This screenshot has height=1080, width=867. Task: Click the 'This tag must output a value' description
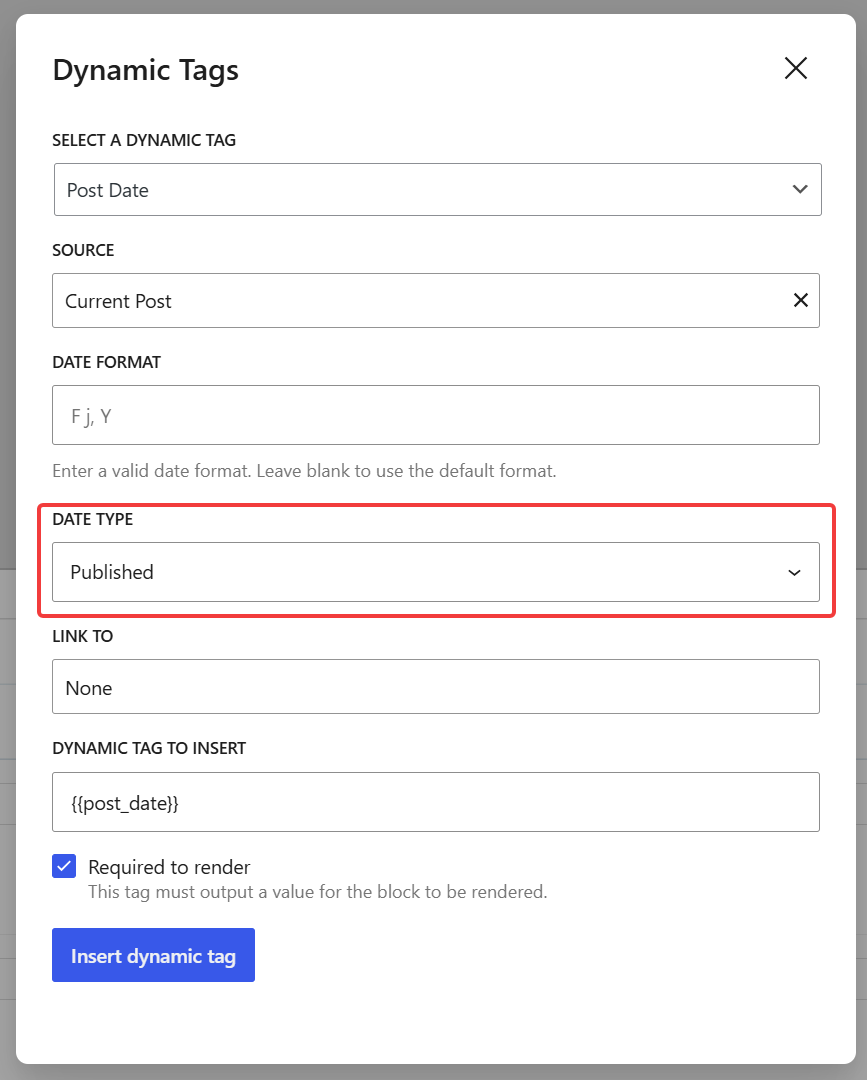click(317, 892)
